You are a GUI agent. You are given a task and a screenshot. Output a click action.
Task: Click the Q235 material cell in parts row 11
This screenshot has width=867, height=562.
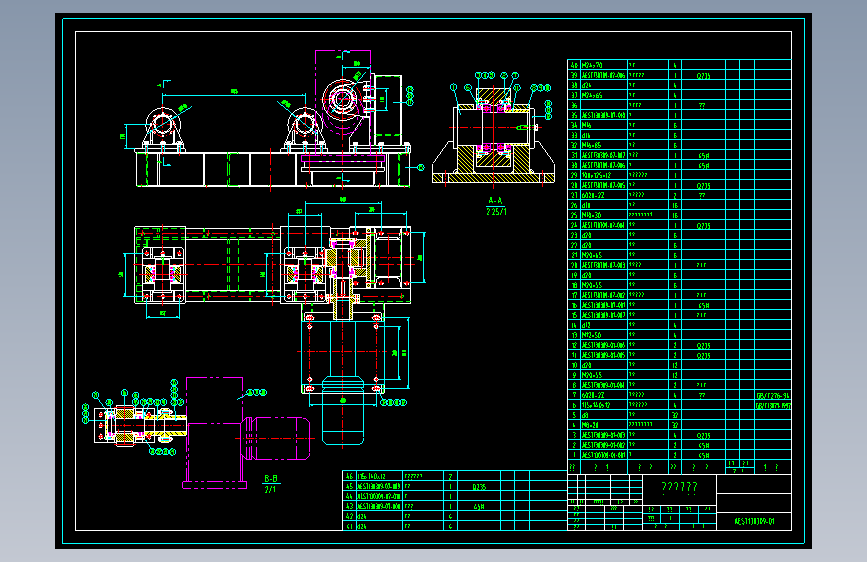703,356
